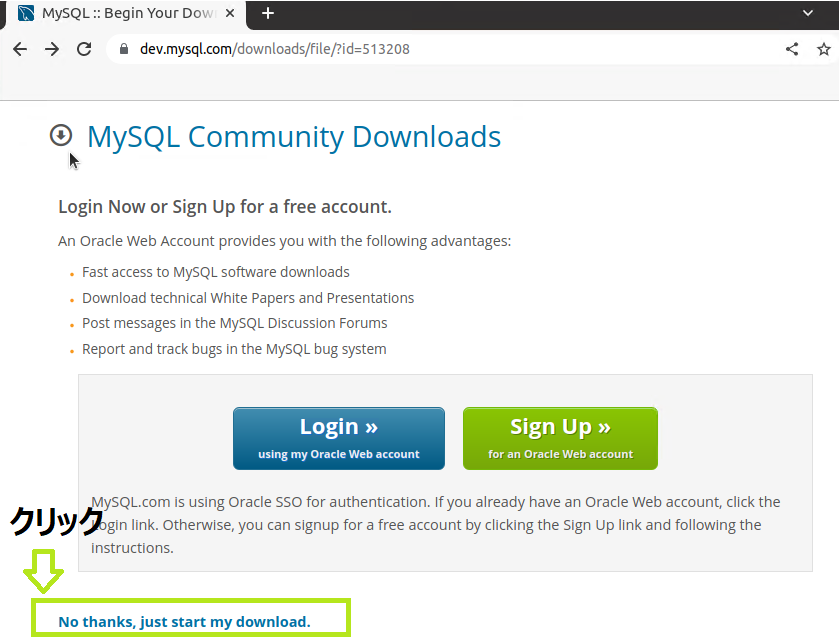Toggle the bookmark star for this page
839x637 pixels.
coord(826,48)
